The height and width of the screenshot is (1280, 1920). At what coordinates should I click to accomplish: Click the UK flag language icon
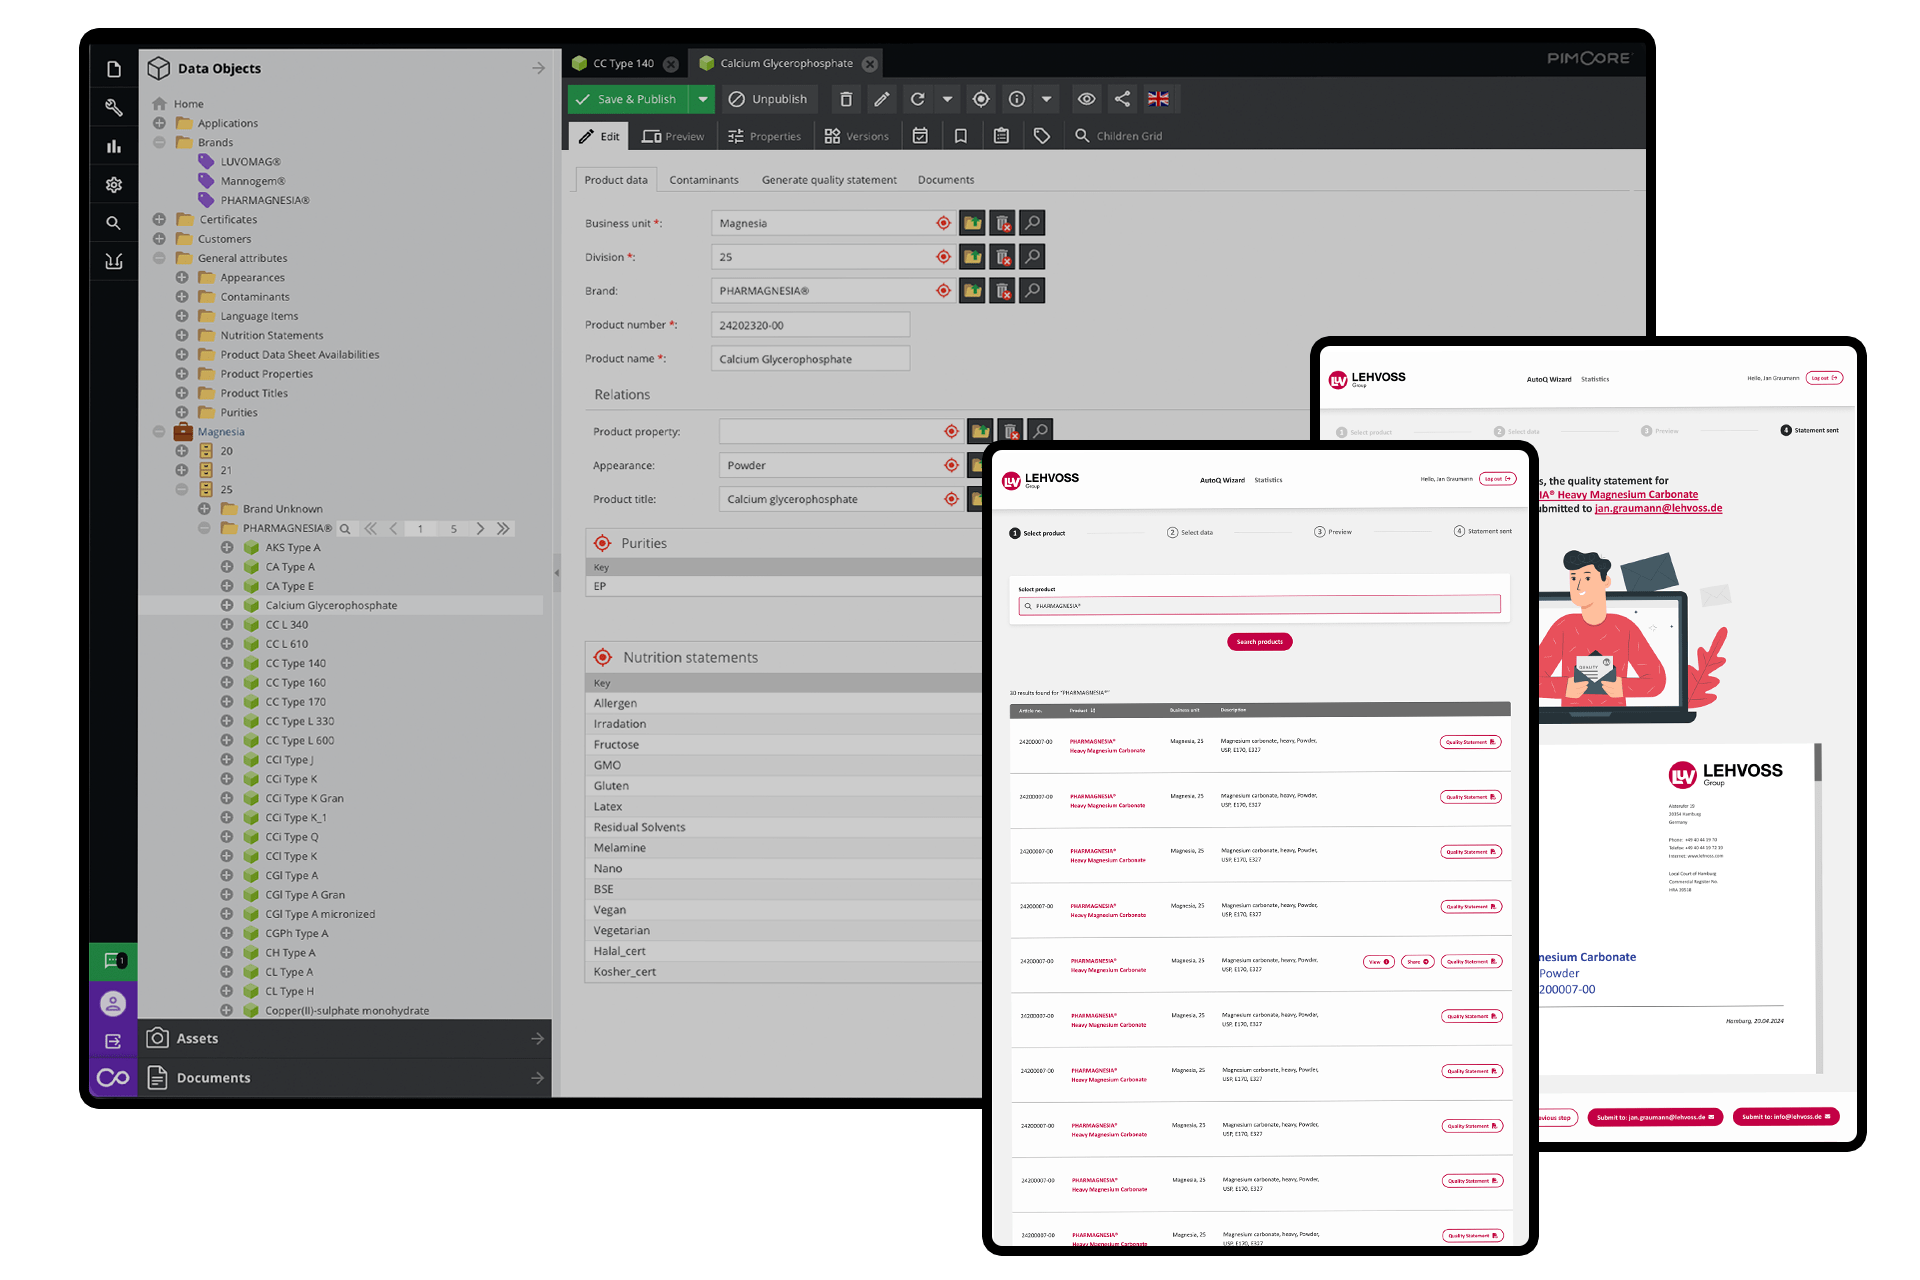pyautogui.click(x=1158, y=99)
